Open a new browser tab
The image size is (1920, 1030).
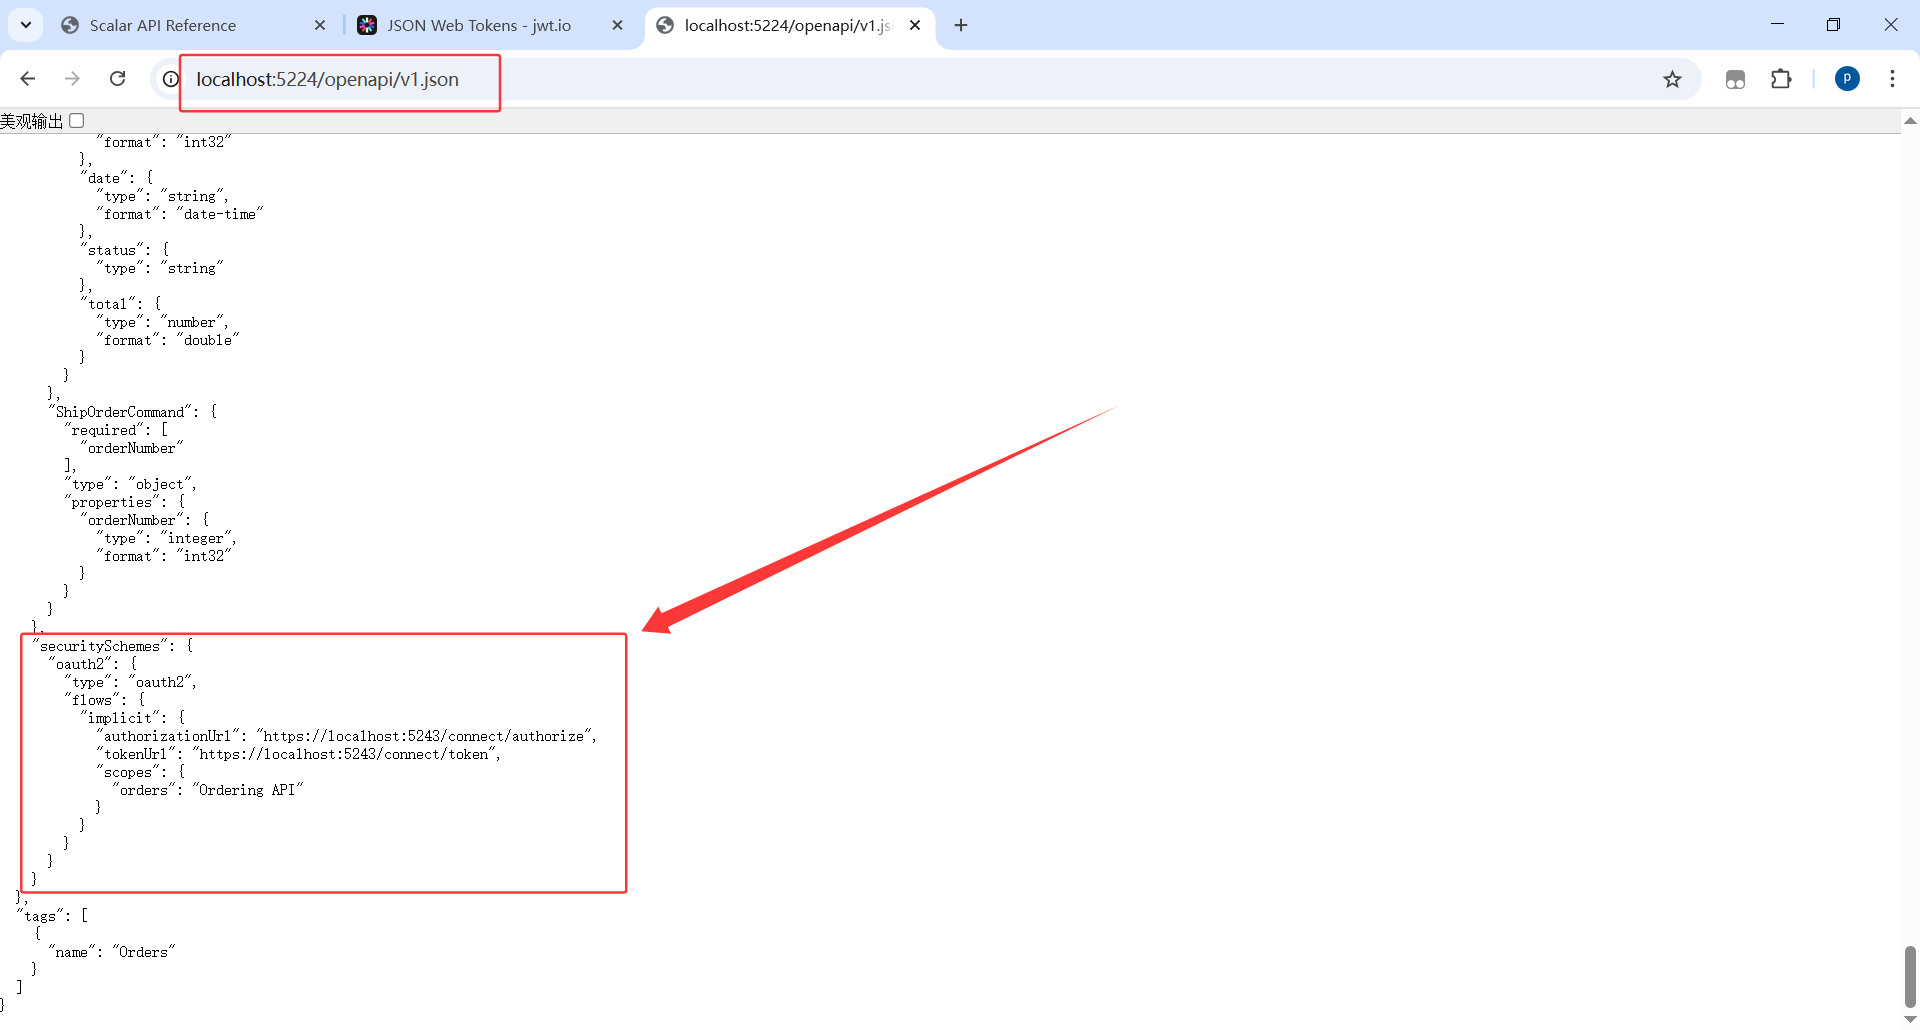click(961, 25)
